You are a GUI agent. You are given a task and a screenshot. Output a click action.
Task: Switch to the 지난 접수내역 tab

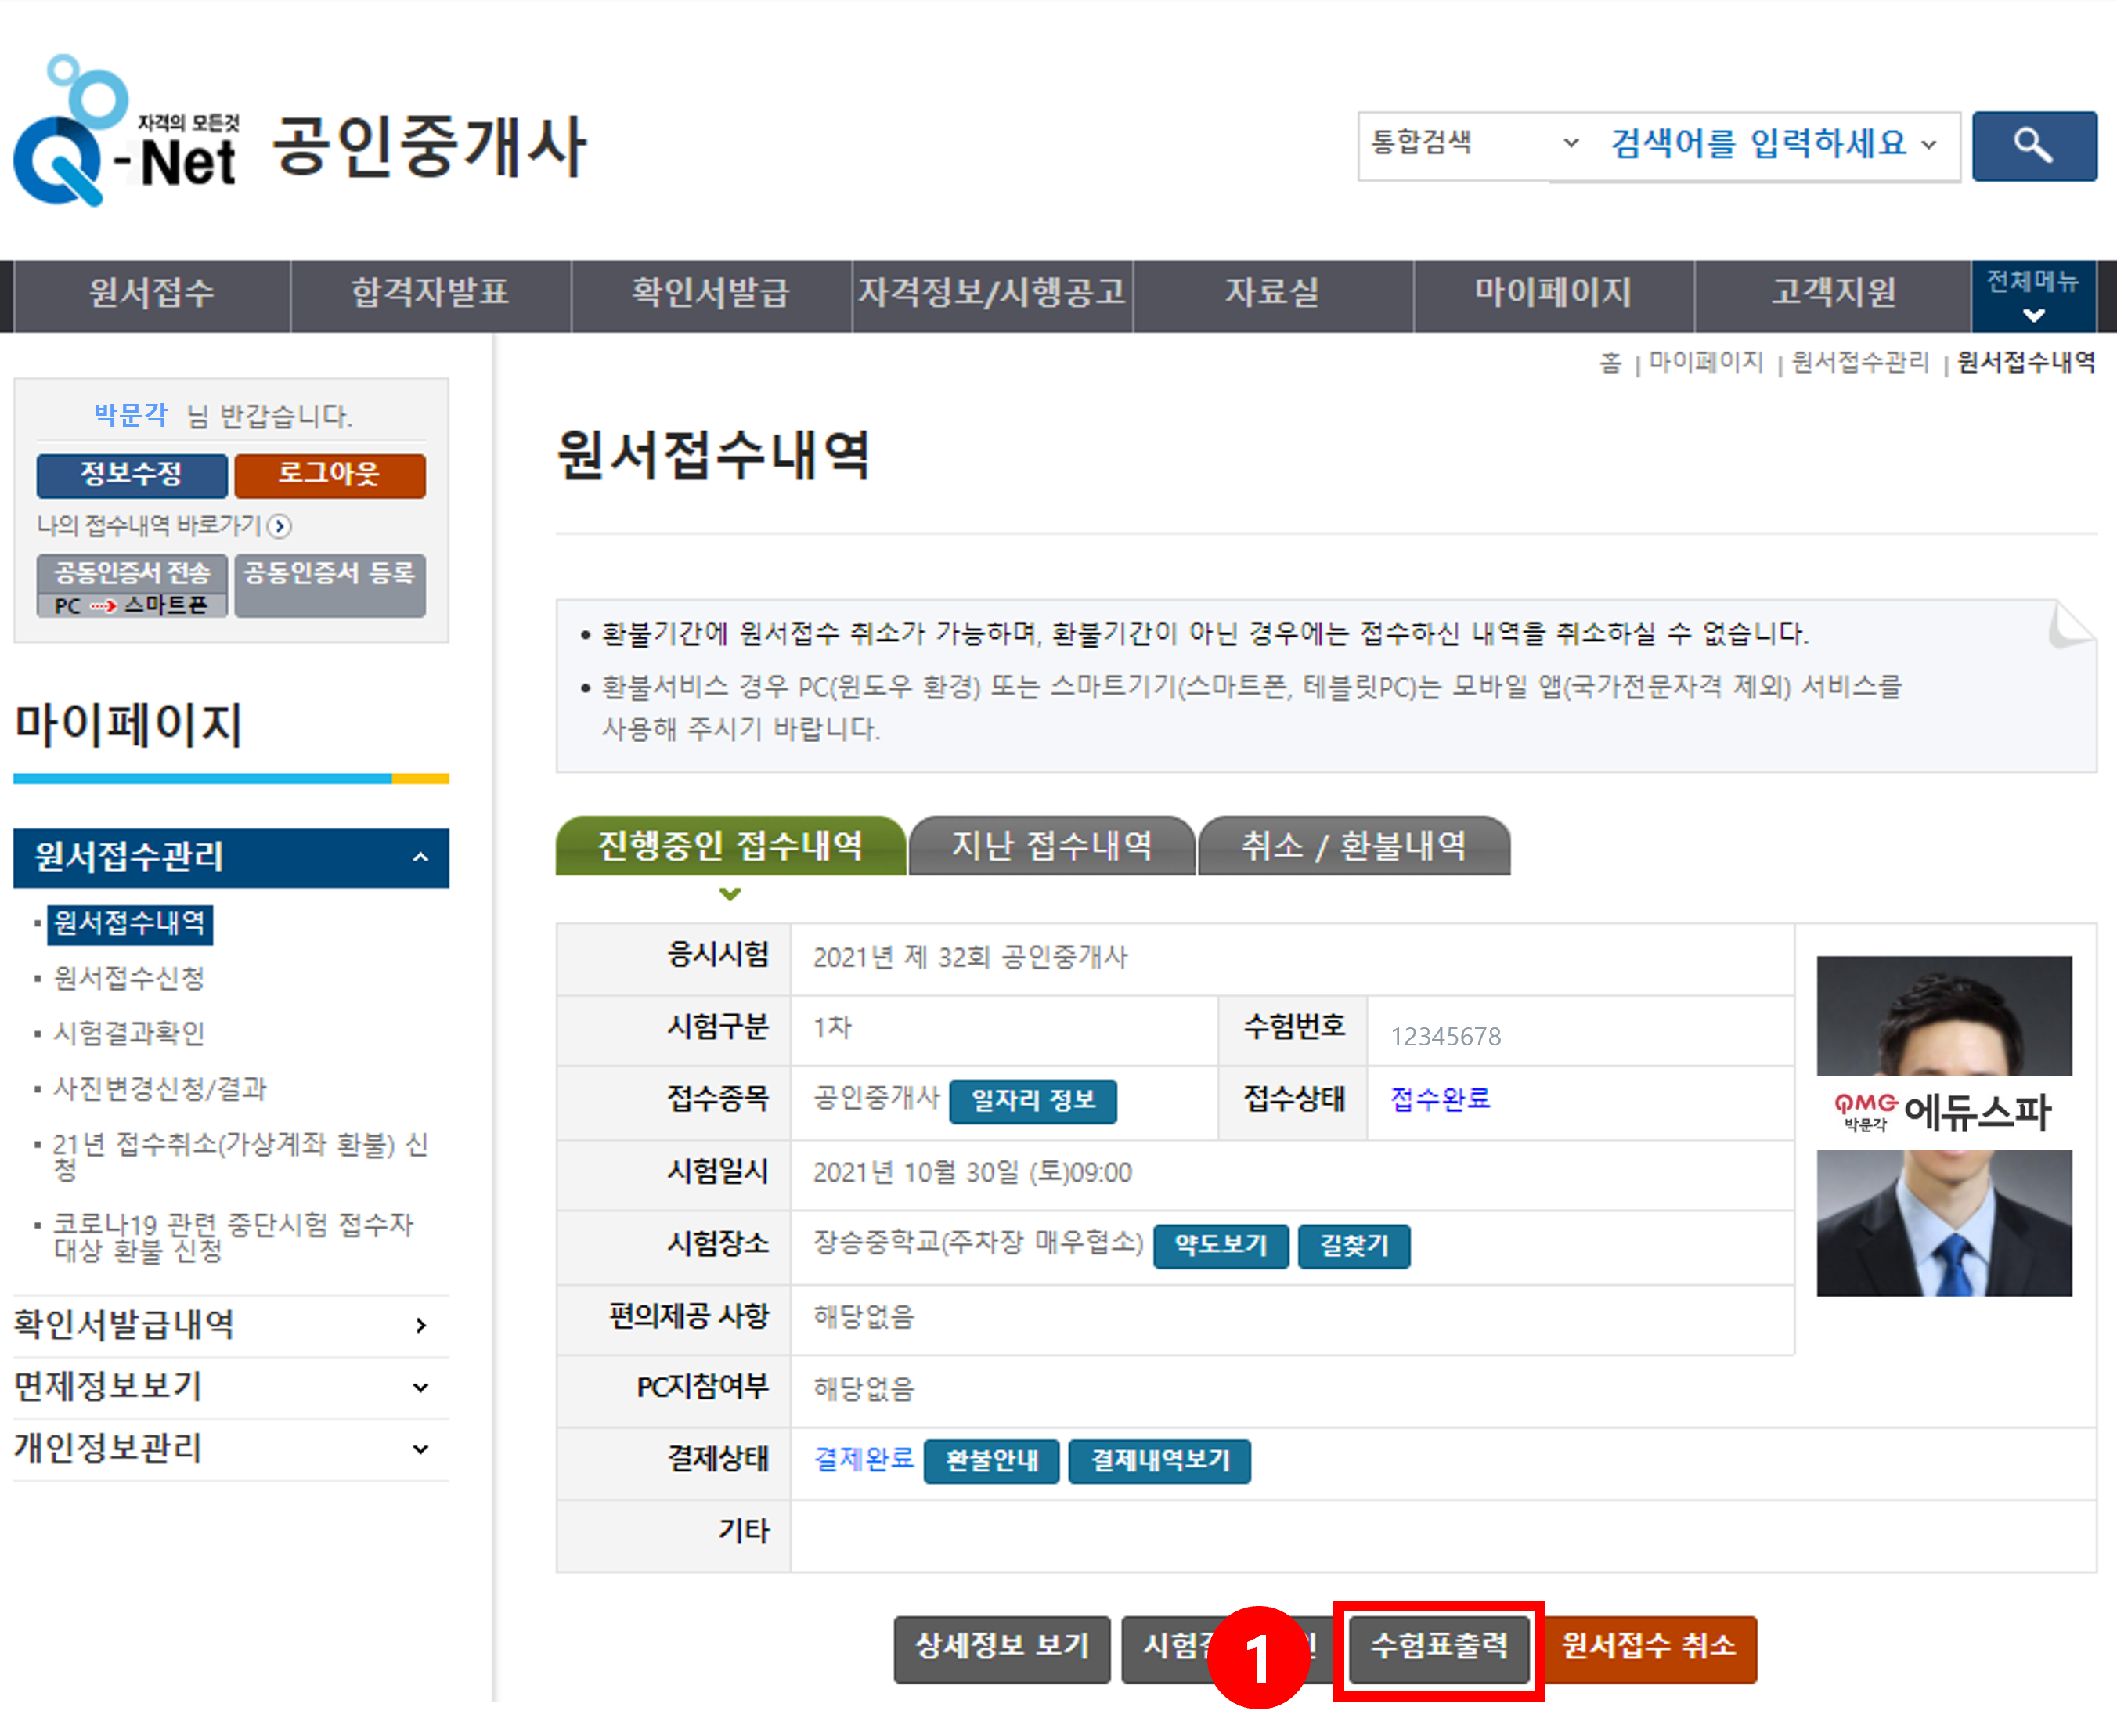point(1051,846)
